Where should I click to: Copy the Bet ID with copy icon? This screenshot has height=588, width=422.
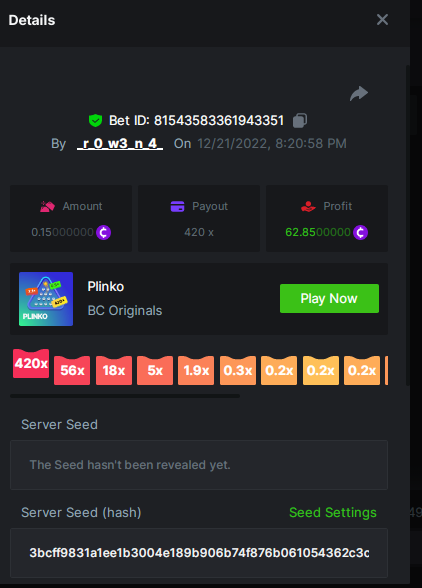click(x=300, y=121)
